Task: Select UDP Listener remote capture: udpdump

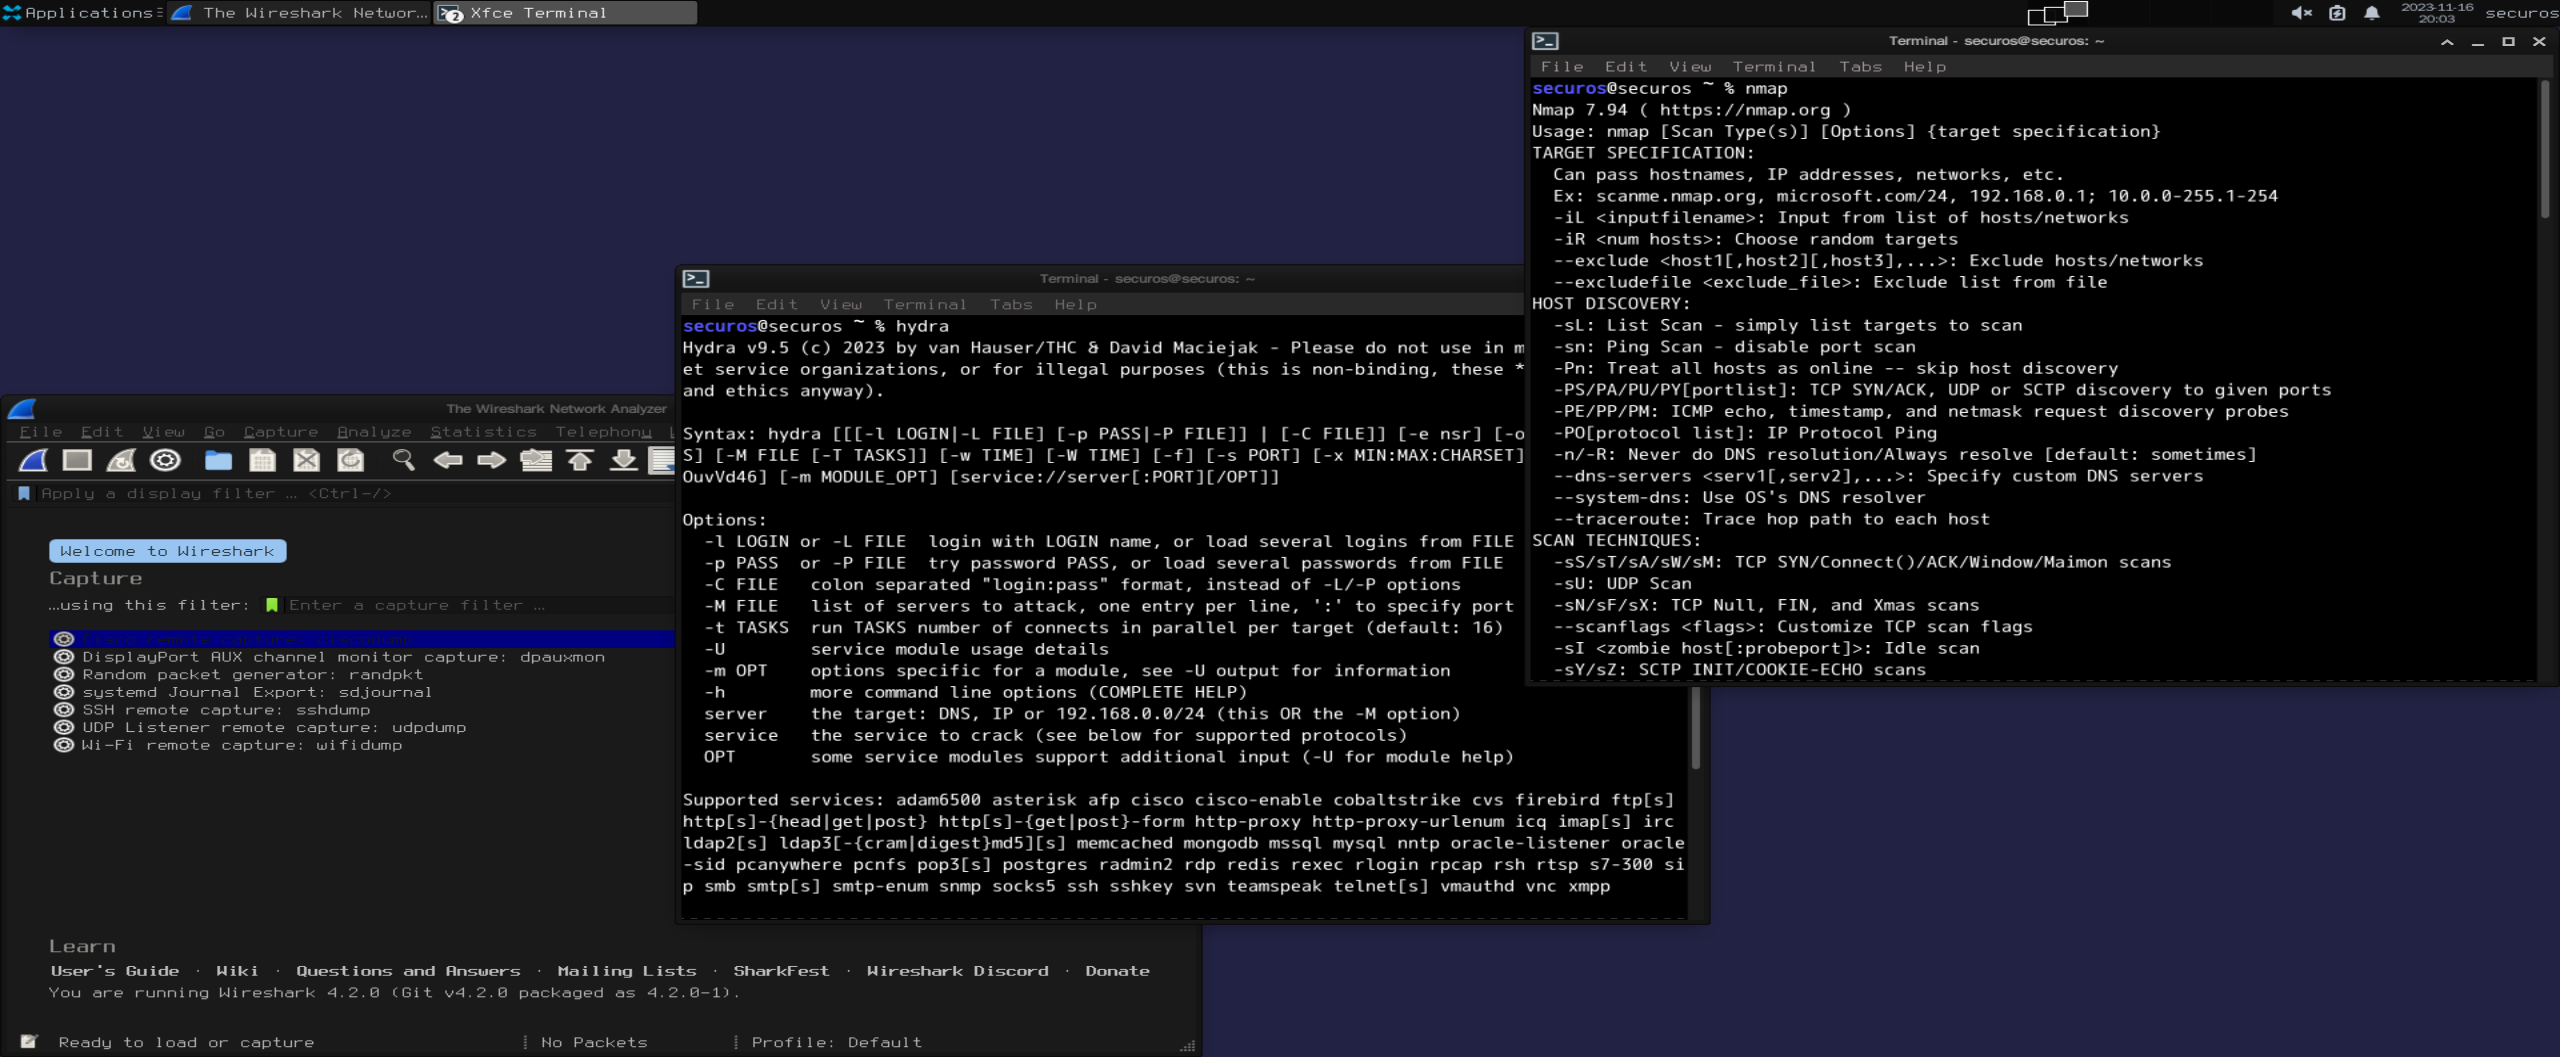Action: click(x=274, y=727)
